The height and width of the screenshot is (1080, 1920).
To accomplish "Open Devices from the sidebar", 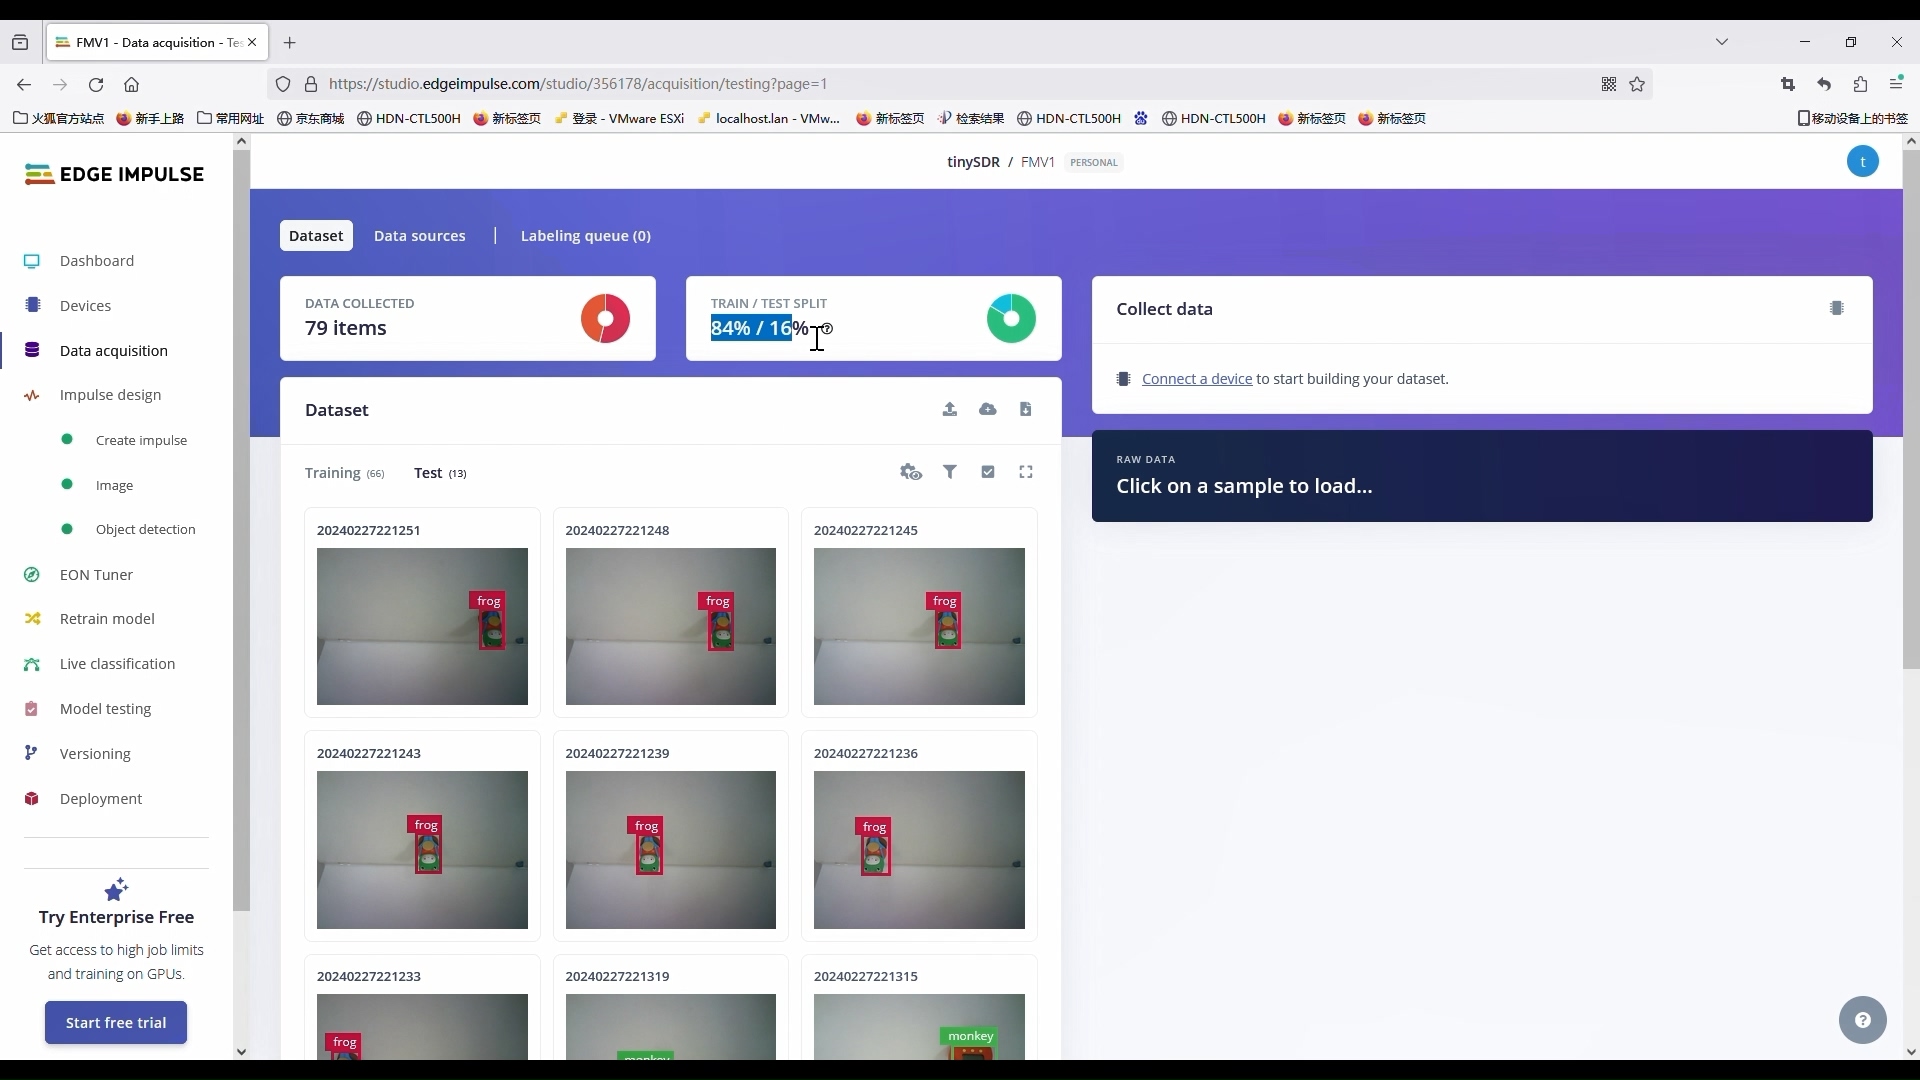I will click(x=85, y=306).
